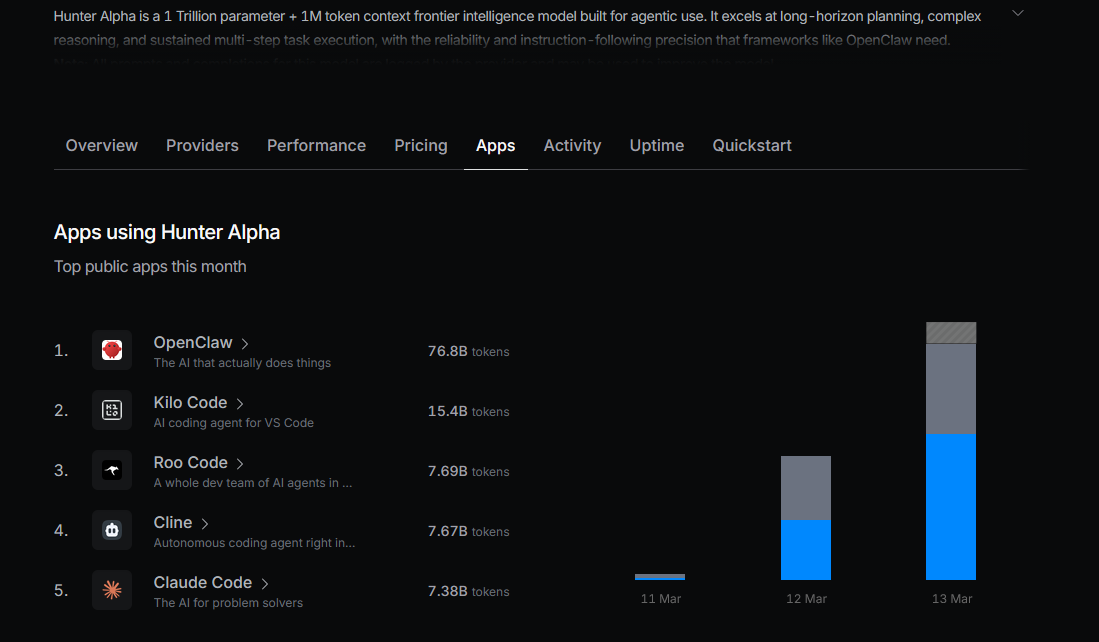1099x642 pixels.
Task: Open the Kilo Code app link
Action: coord(190,403)
